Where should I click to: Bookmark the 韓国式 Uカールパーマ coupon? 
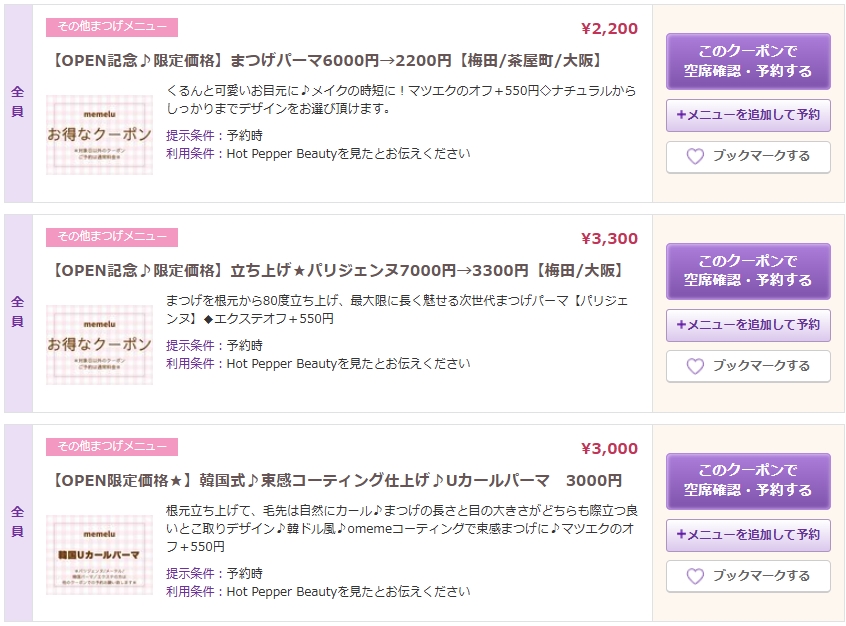coord(748,576)
